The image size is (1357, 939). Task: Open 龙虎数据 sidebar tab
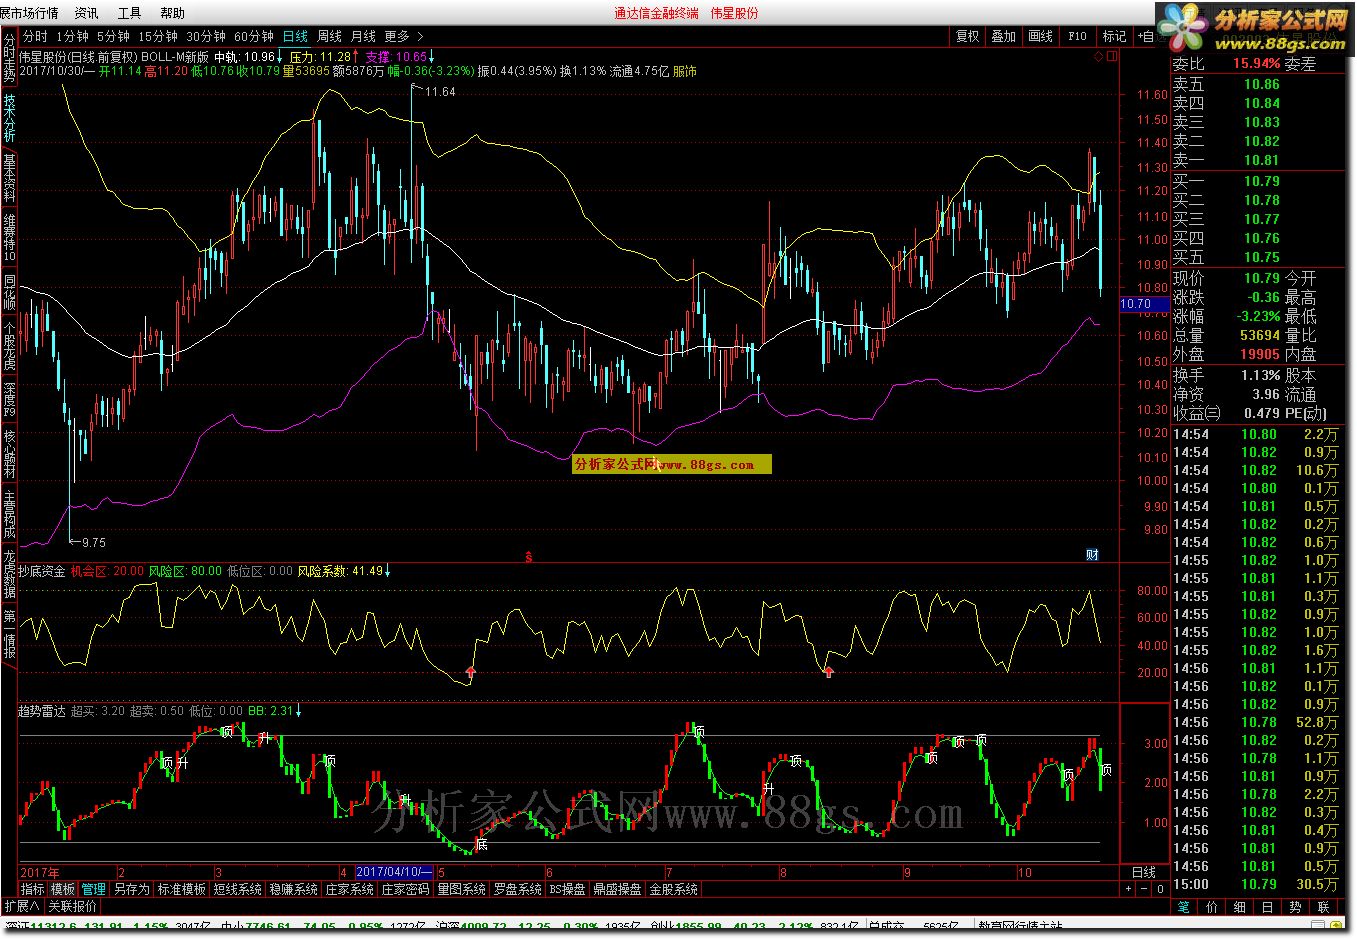(x=9, y=572)
